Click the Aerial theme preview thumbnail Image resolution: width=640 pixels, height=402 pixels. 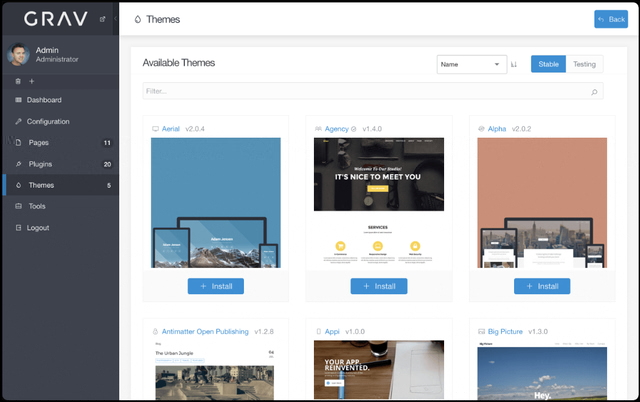[x=216, y=203]
